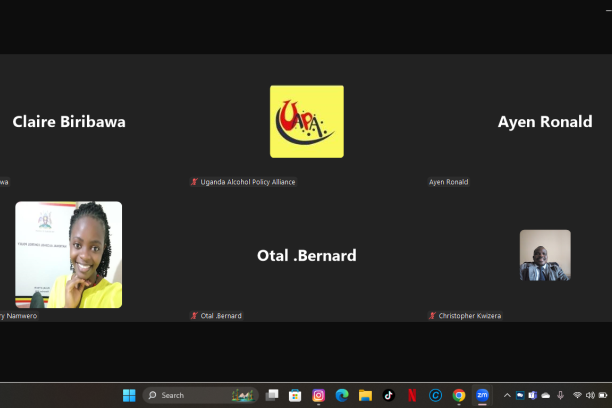Open Google Chrome from the taskbar
The width and height of the screenshot is (612, 408).
point(459,395)
